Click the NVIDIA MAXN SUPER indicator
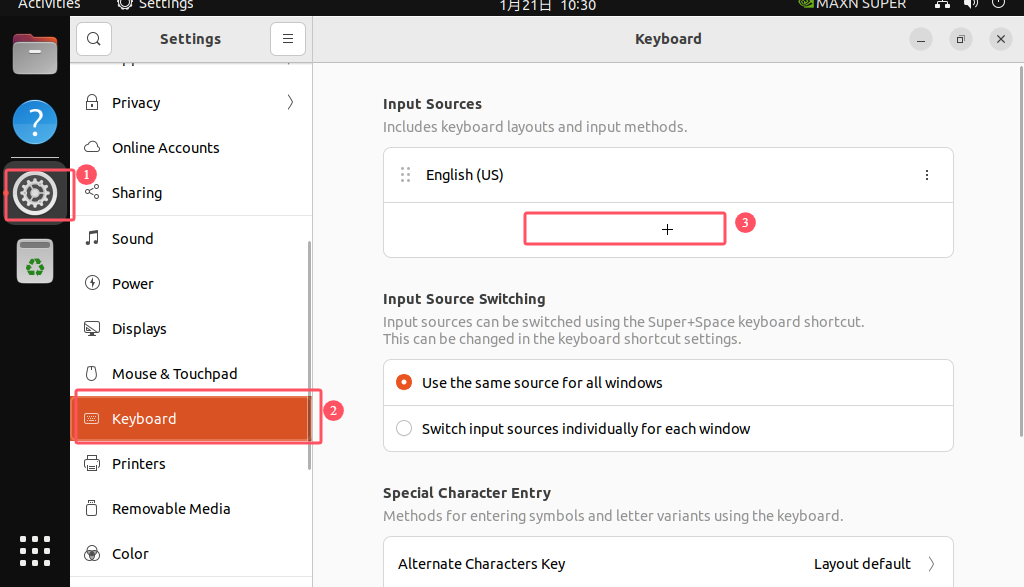 click(x=852, y=5)
